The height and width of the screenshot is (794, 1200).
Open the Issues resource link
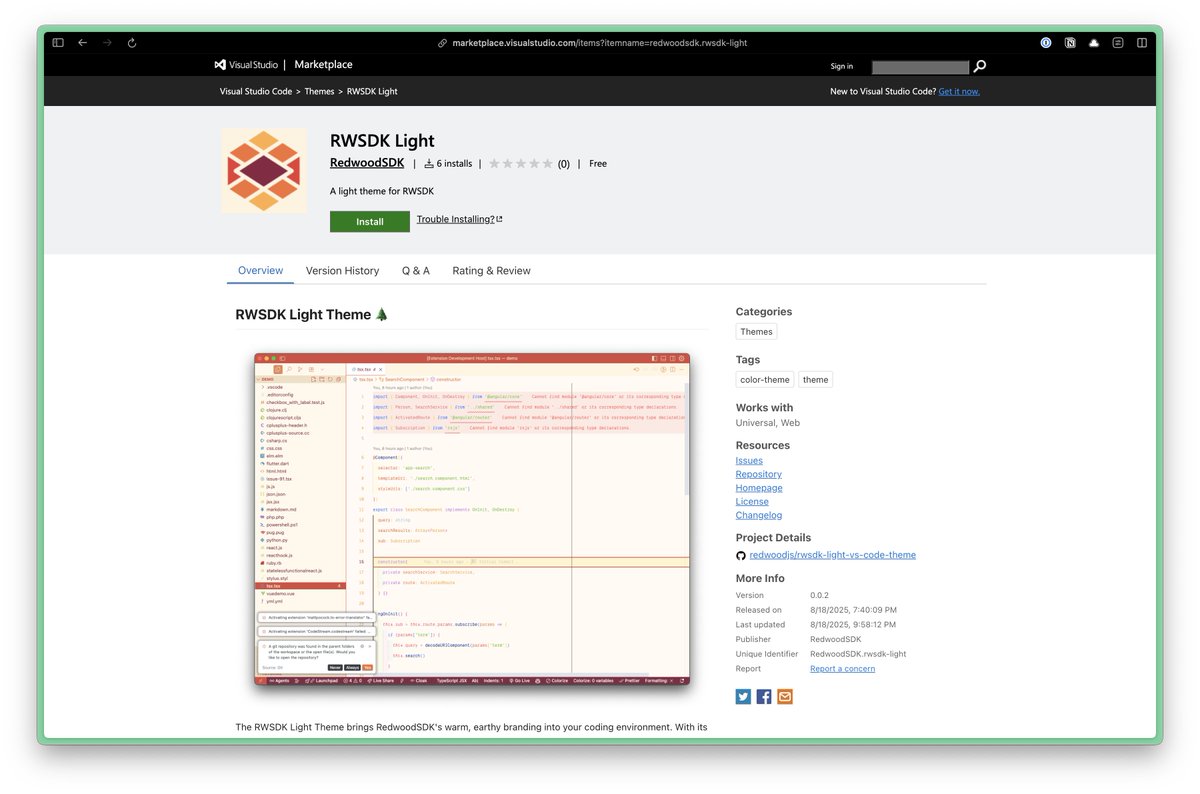pos(749,461)
